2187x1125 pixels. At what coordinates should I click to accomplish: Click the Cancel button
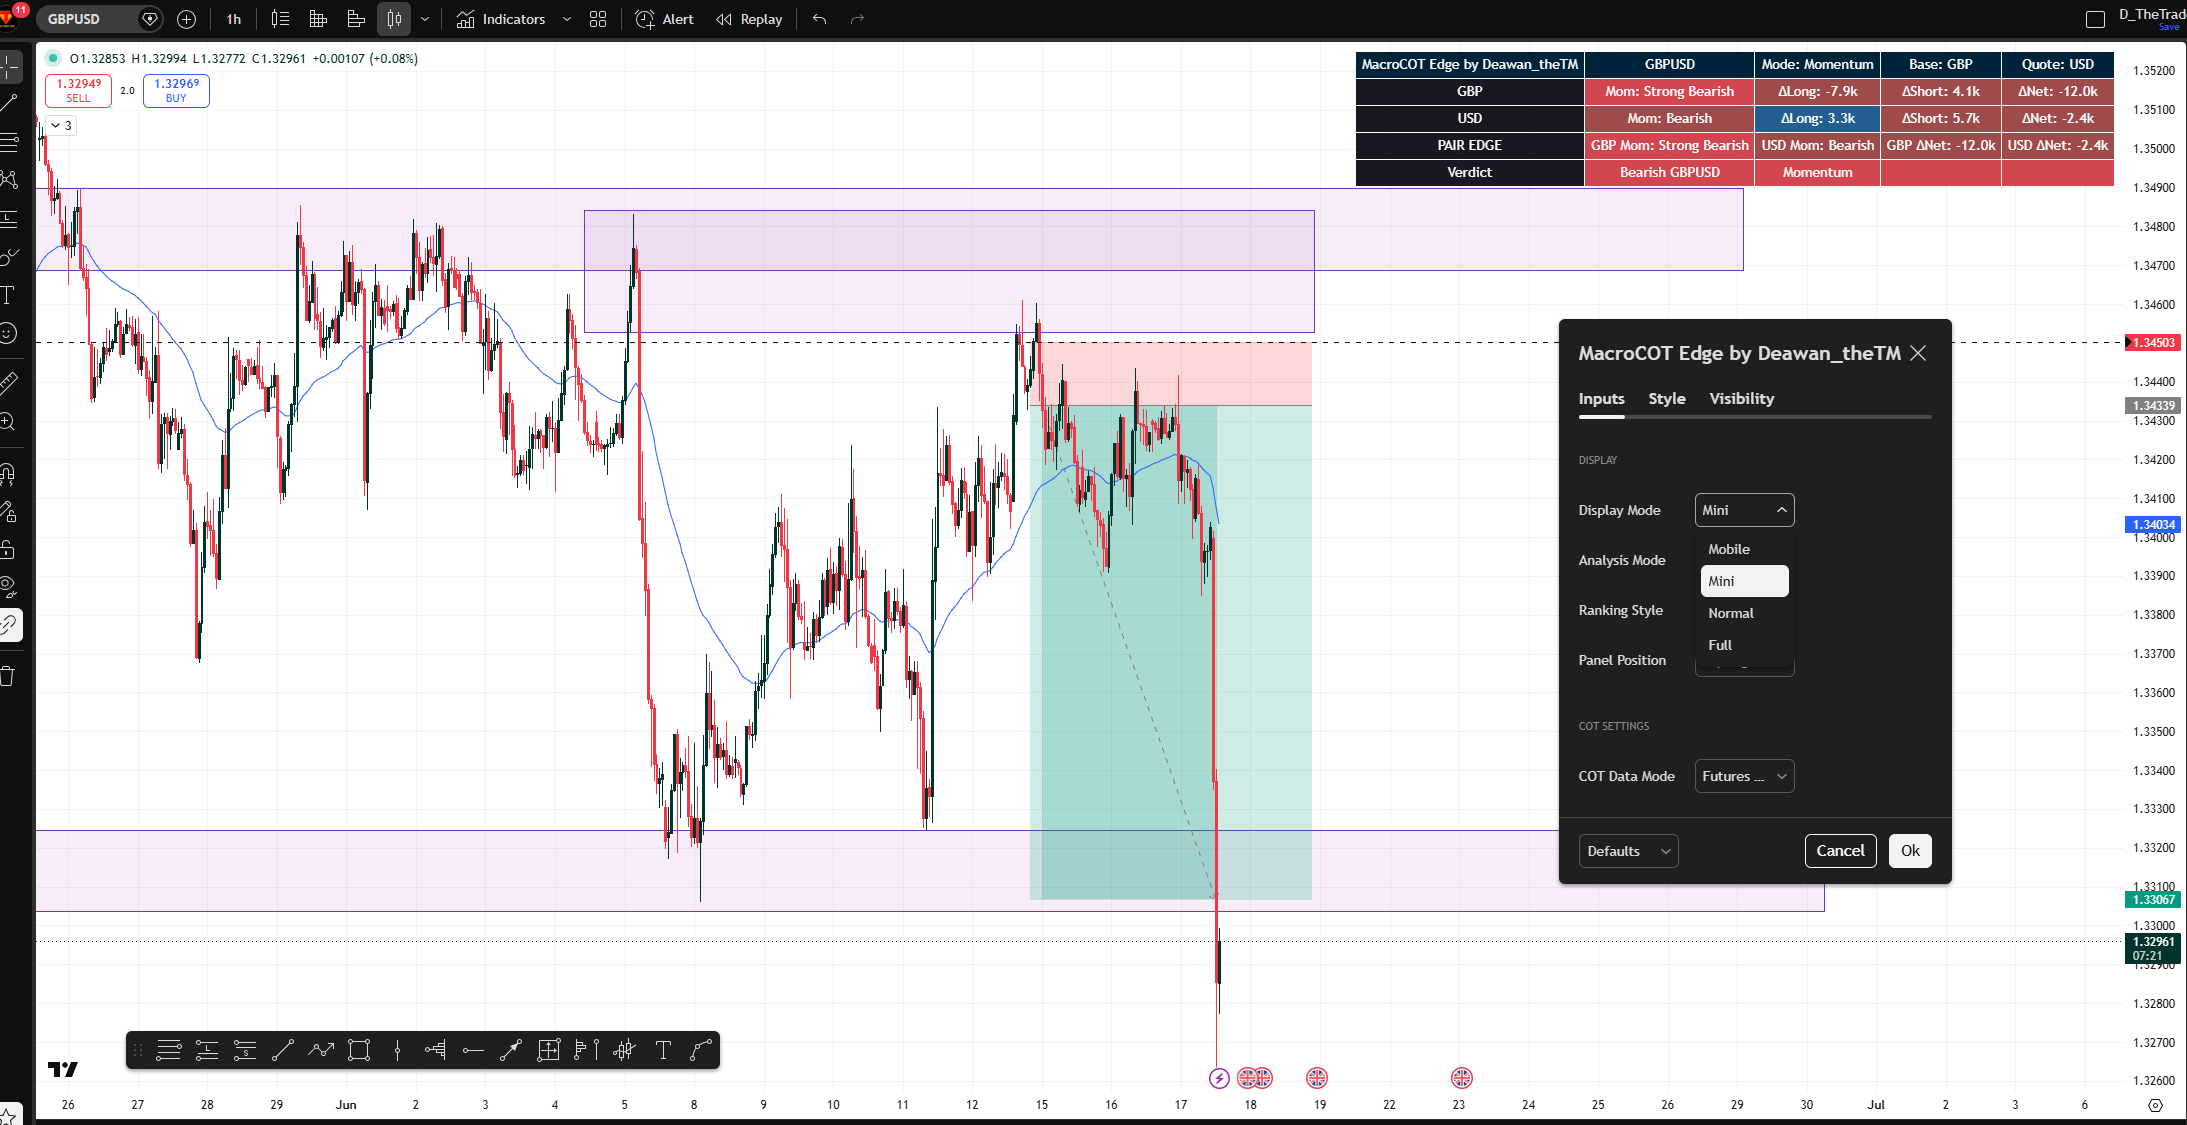[x=1840, y=851]
